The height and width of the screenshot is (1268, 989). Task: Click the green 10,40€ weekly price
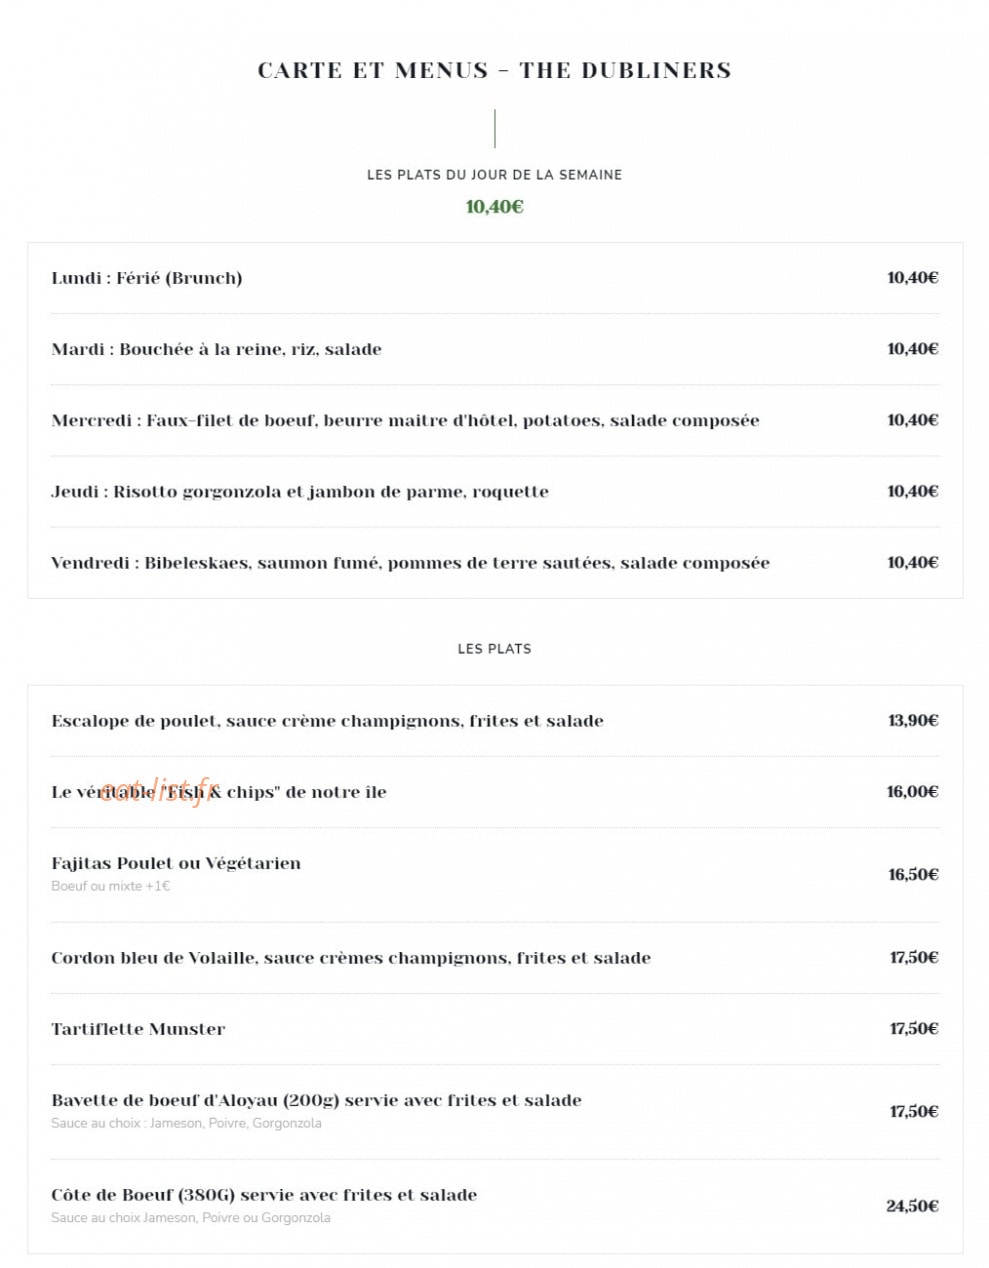[494, 207]
